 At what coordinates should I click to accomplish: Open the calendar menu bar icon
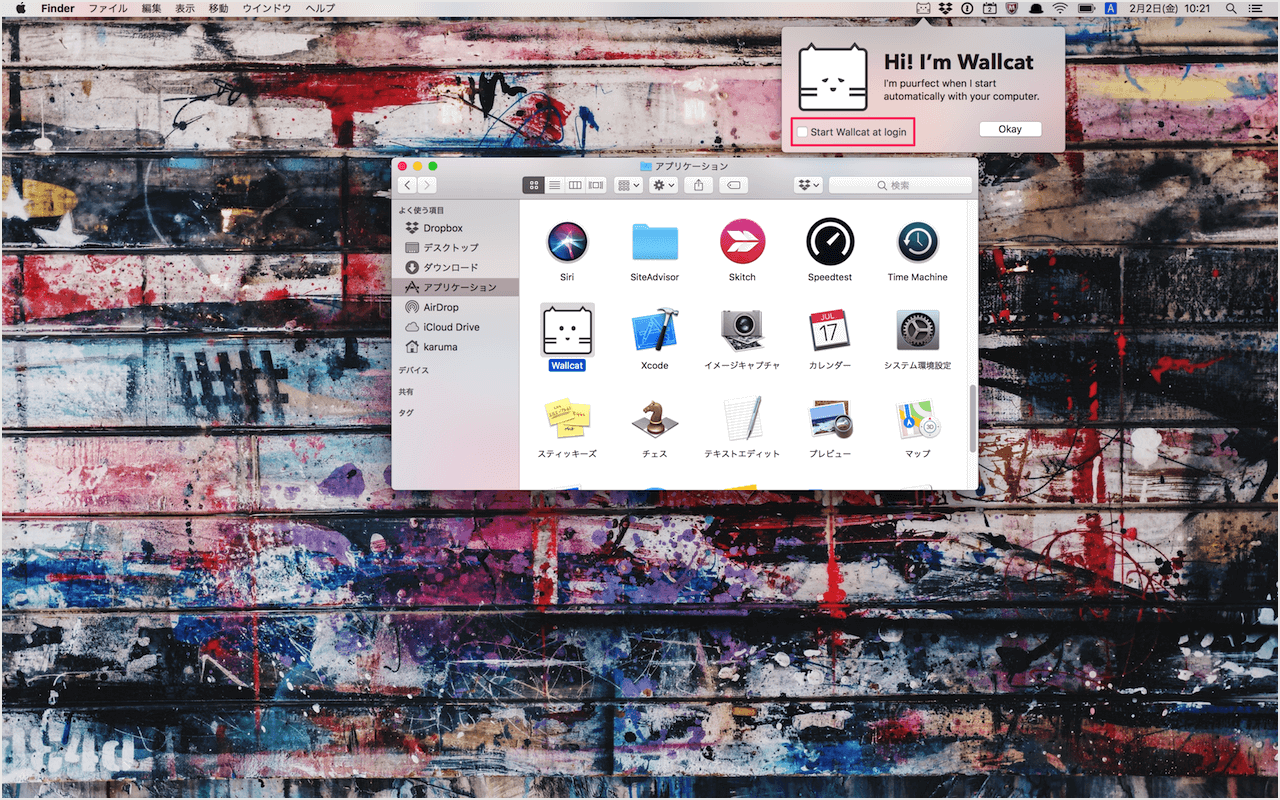(x=990, y=8)
